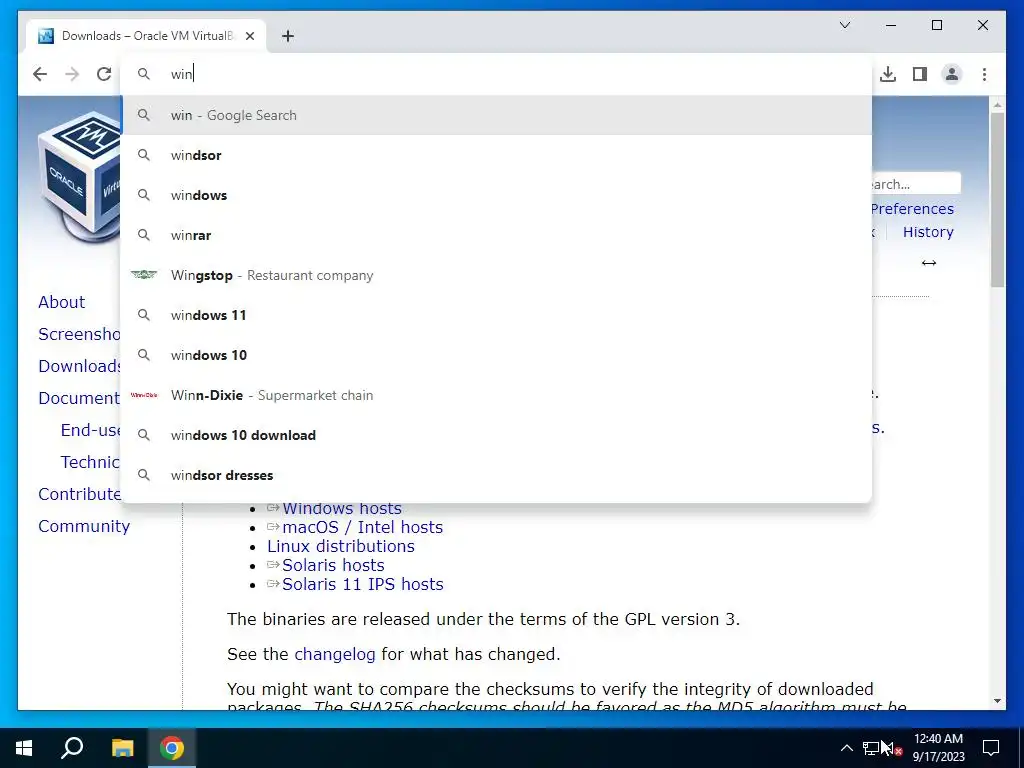
Task: Pick the 'windows 11' suggestion
Action: 496,315
